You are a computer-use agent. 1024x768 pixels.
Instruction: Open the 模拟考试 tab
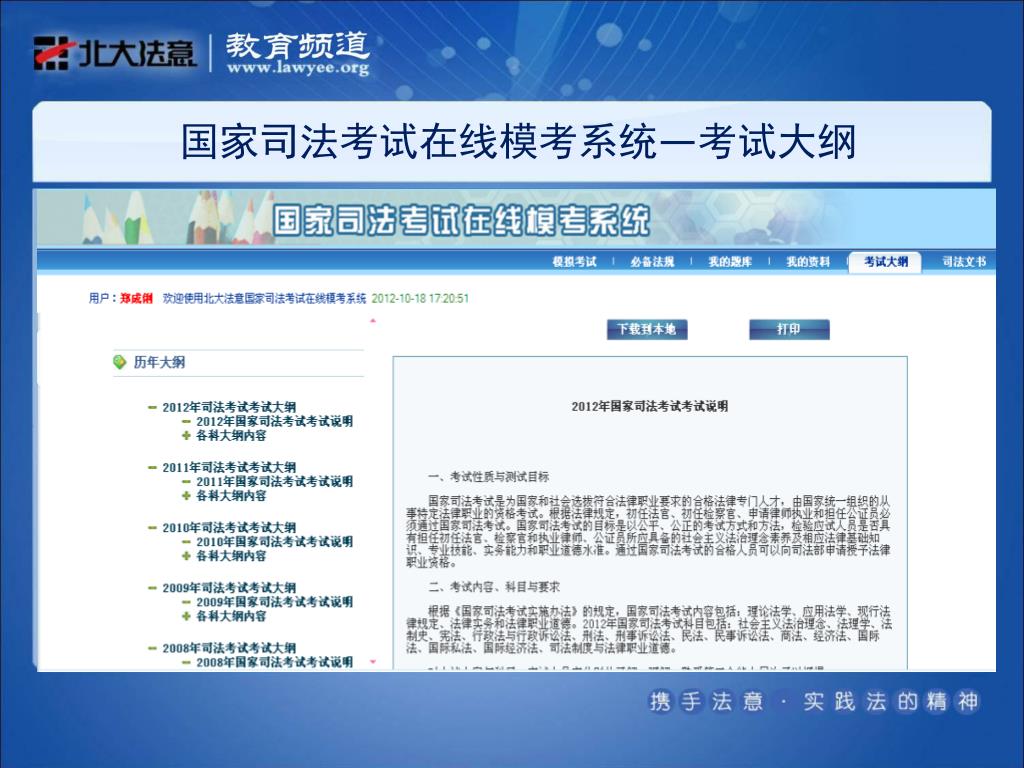click(574, 262)
